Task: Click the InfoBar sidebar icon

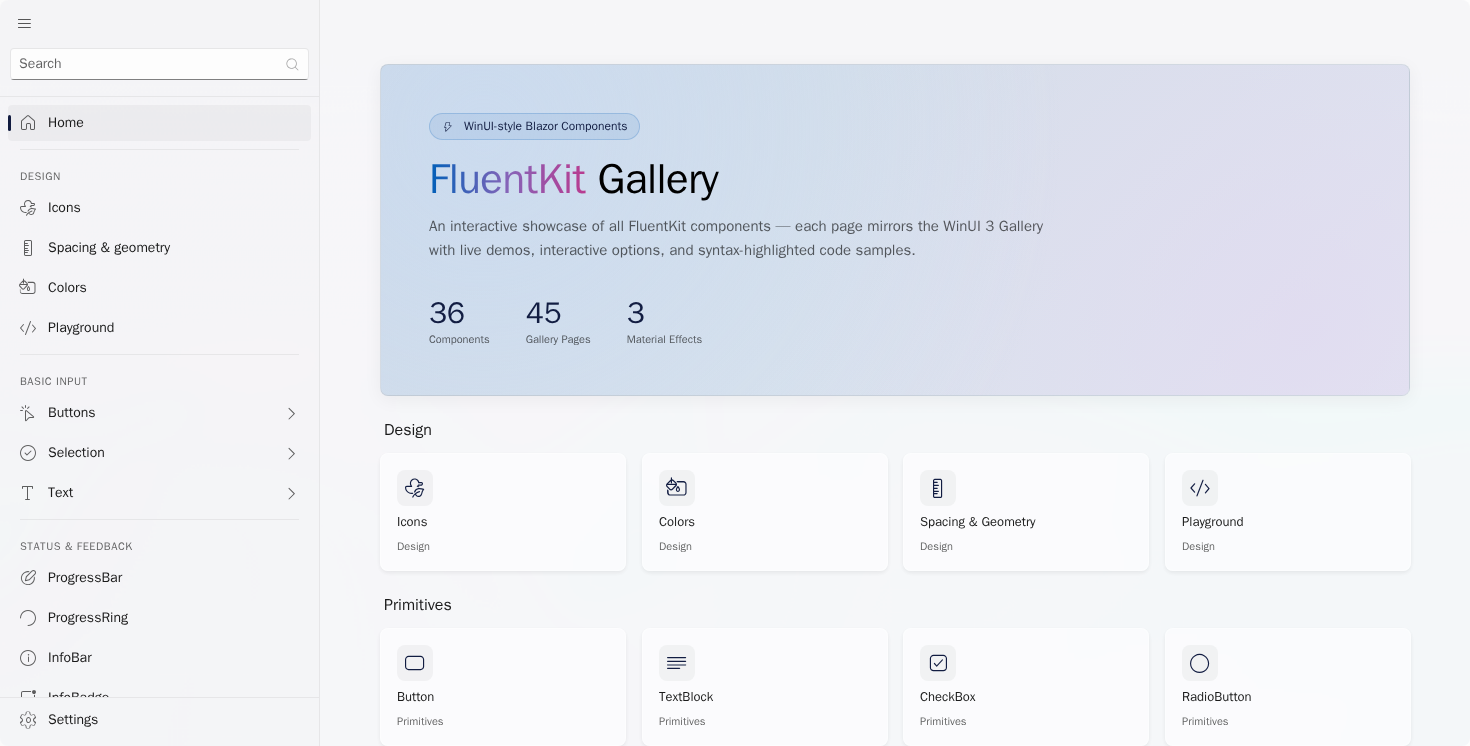Action: [x=28, y=658]
